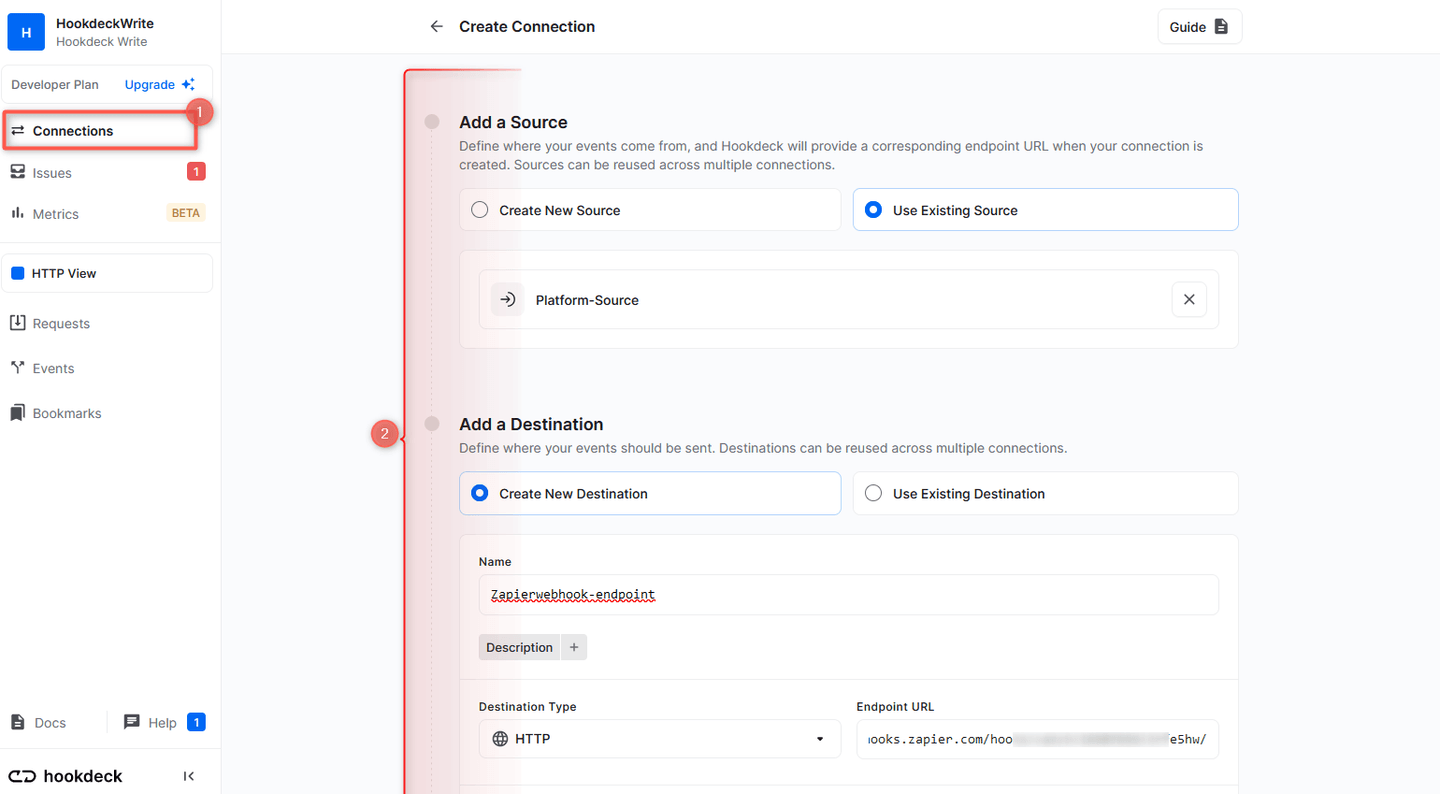Open the Guide
This screenshot has height=794, width=1440.
pyautogui.click(x=1199, y=26)
